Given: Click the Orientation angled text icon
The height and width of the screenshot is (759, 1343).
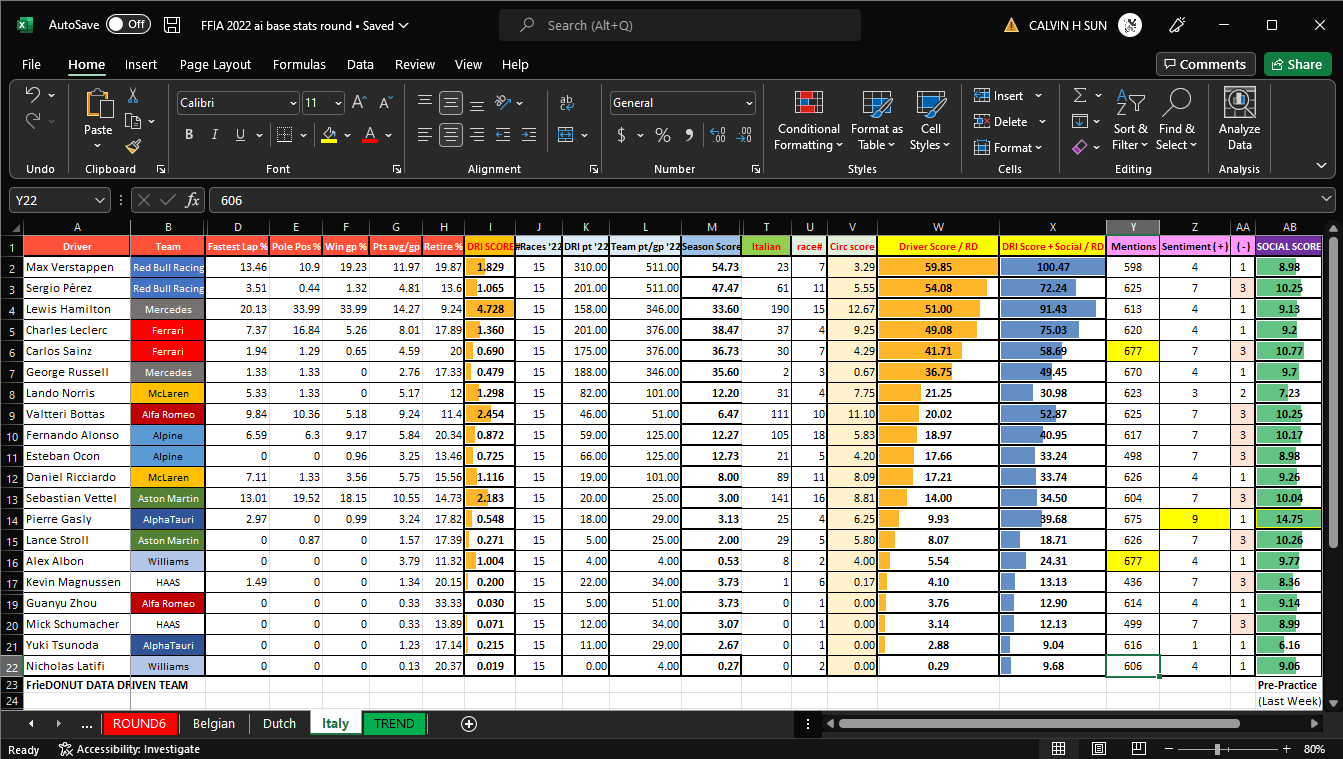Looking at the screenshot, I should pyautogui.click(x=504, y=102).
